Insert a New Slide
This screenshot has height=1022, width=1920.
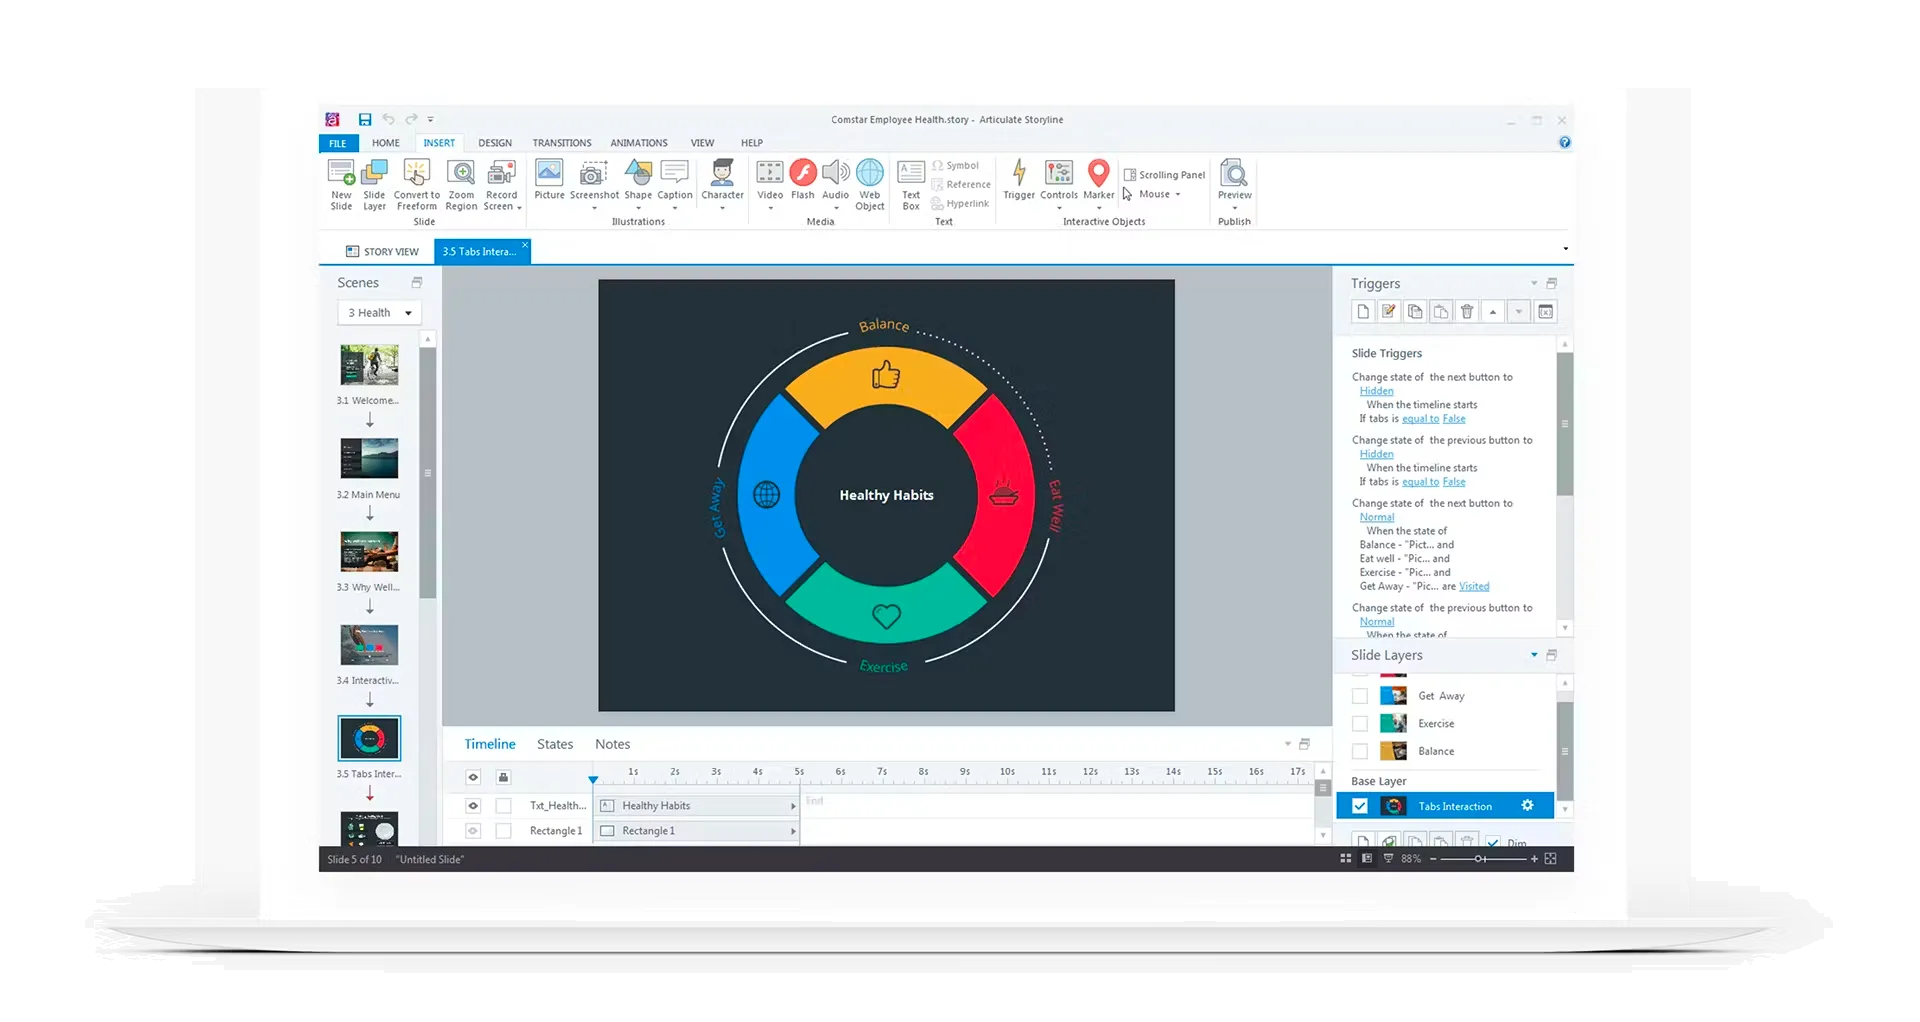pyautogui.click(x=341, y=185)
